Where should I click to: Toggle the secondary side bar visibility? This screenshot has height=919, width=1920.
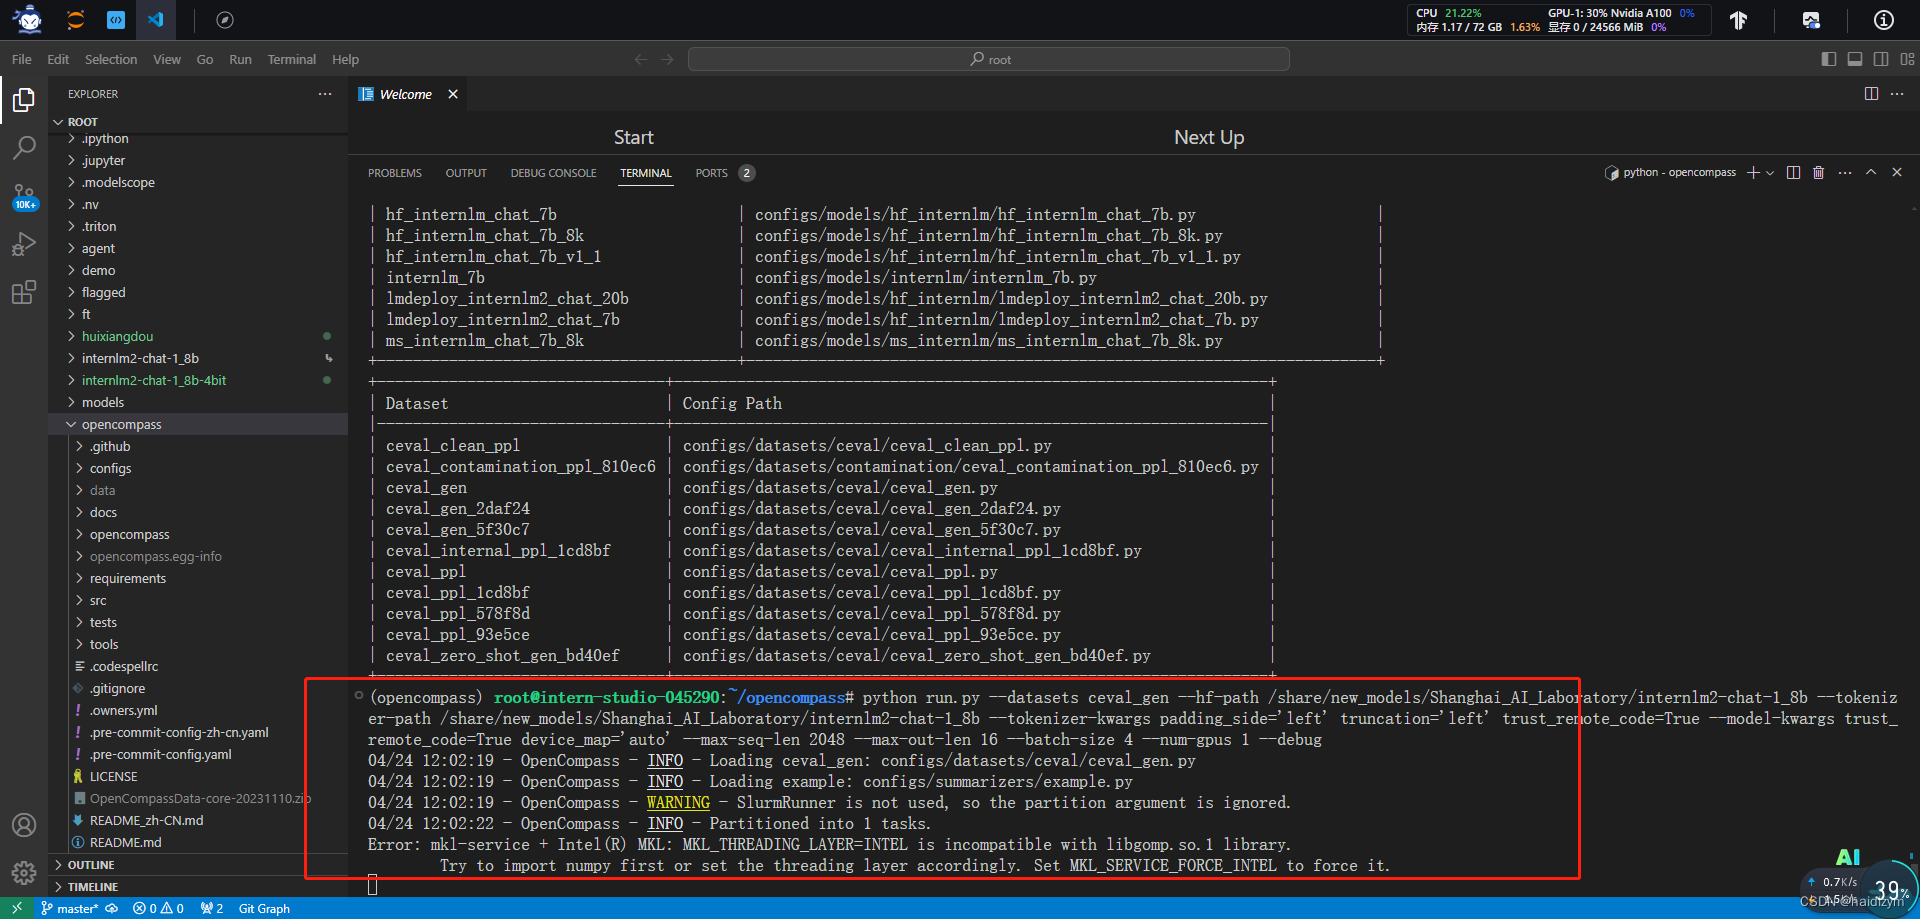pos(1881,59)
